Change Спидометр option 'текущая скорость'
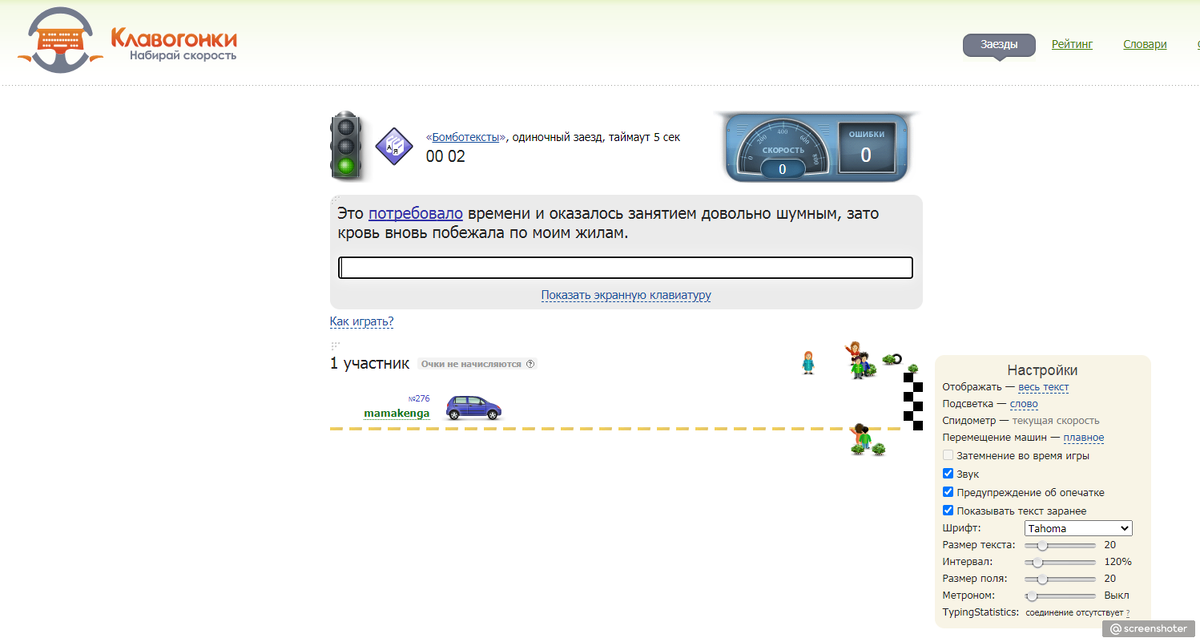The width and height of the screenshot is (1200, 642). coord(1055,421)
